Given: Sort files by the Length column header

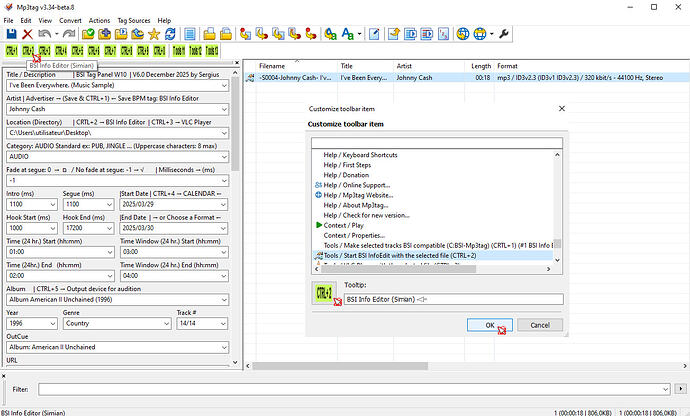Looking at the screenshot, I should [479, 66].
